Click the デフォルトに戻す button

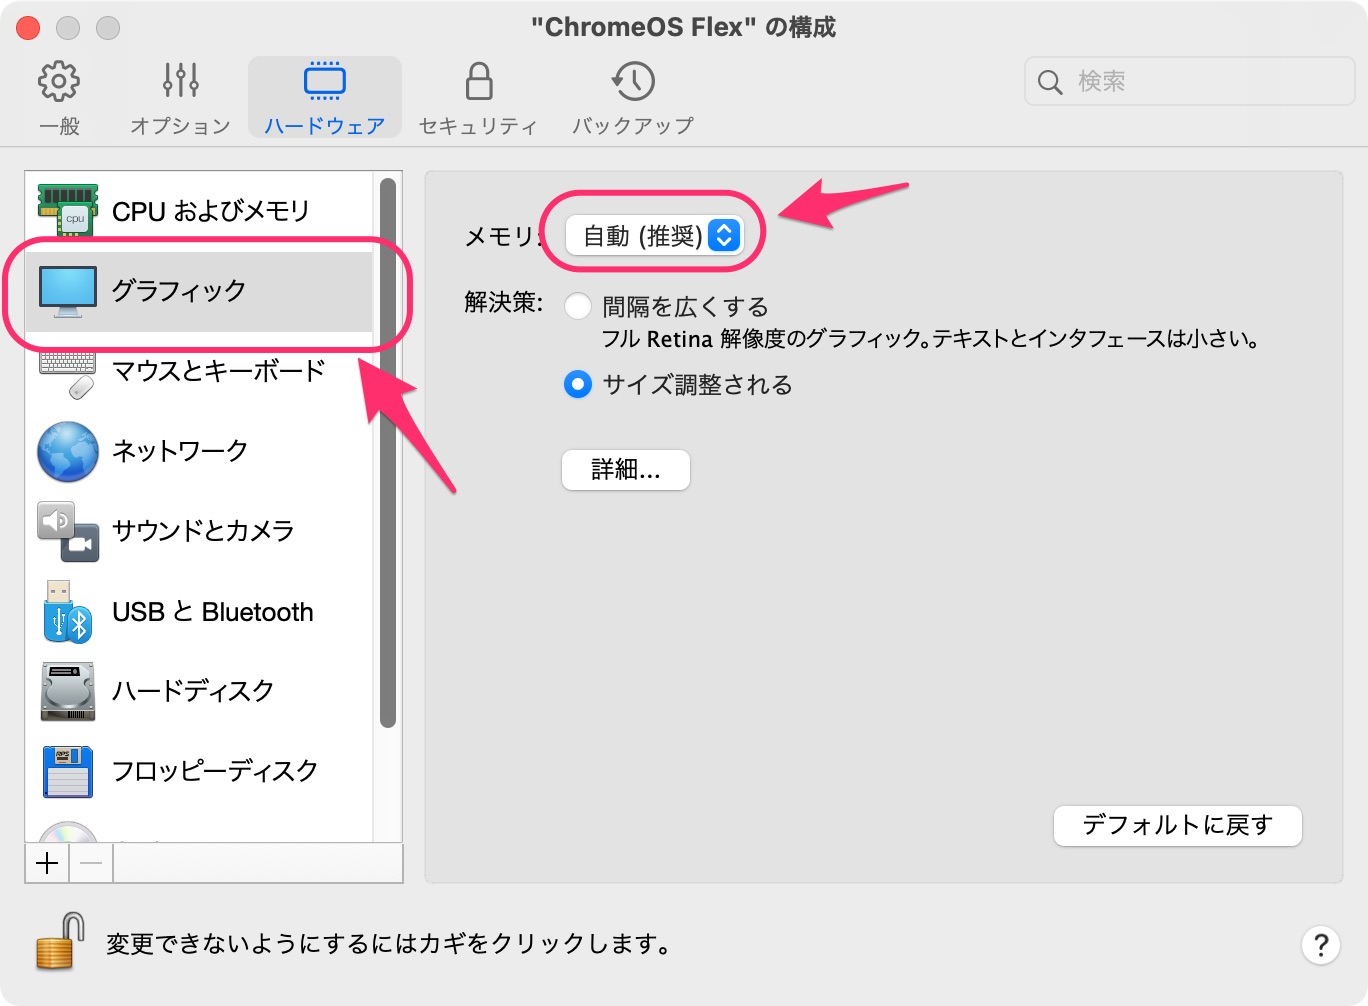point(1178,825)
